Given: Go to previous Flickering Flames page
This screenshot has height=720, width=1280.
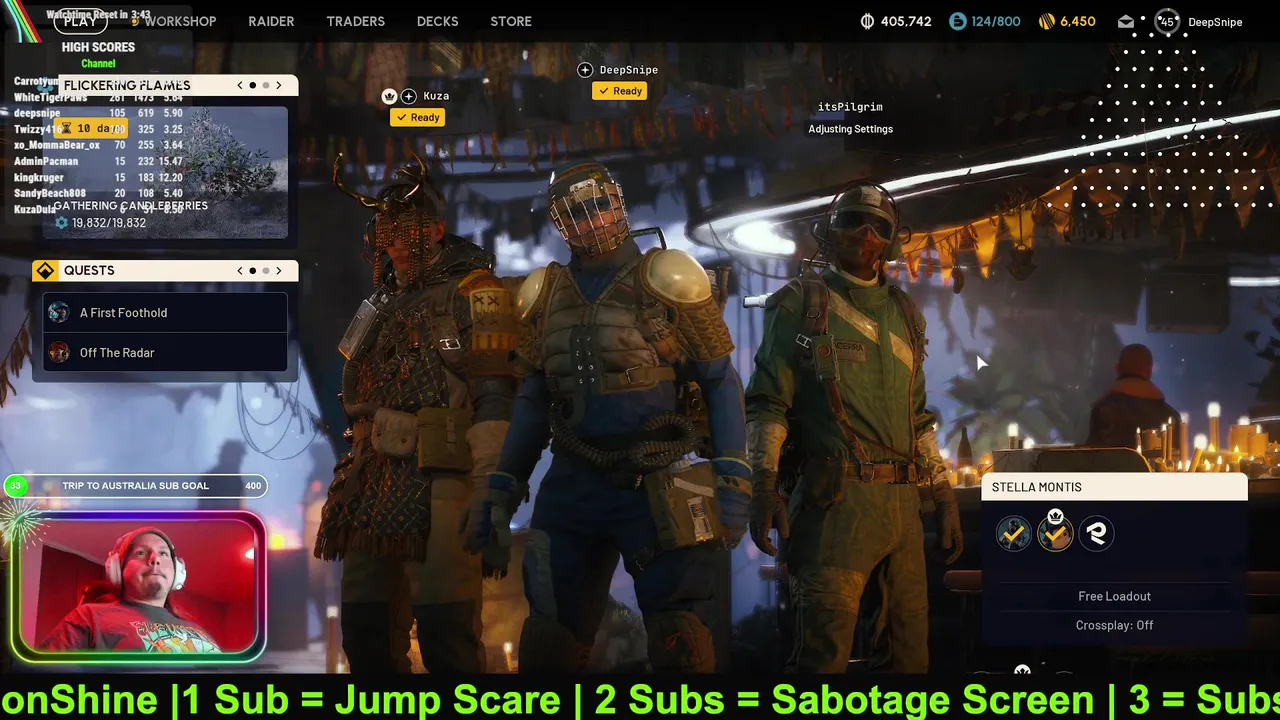Looking at the screenshot, I should pyautogui.click(x=240, y=85).
